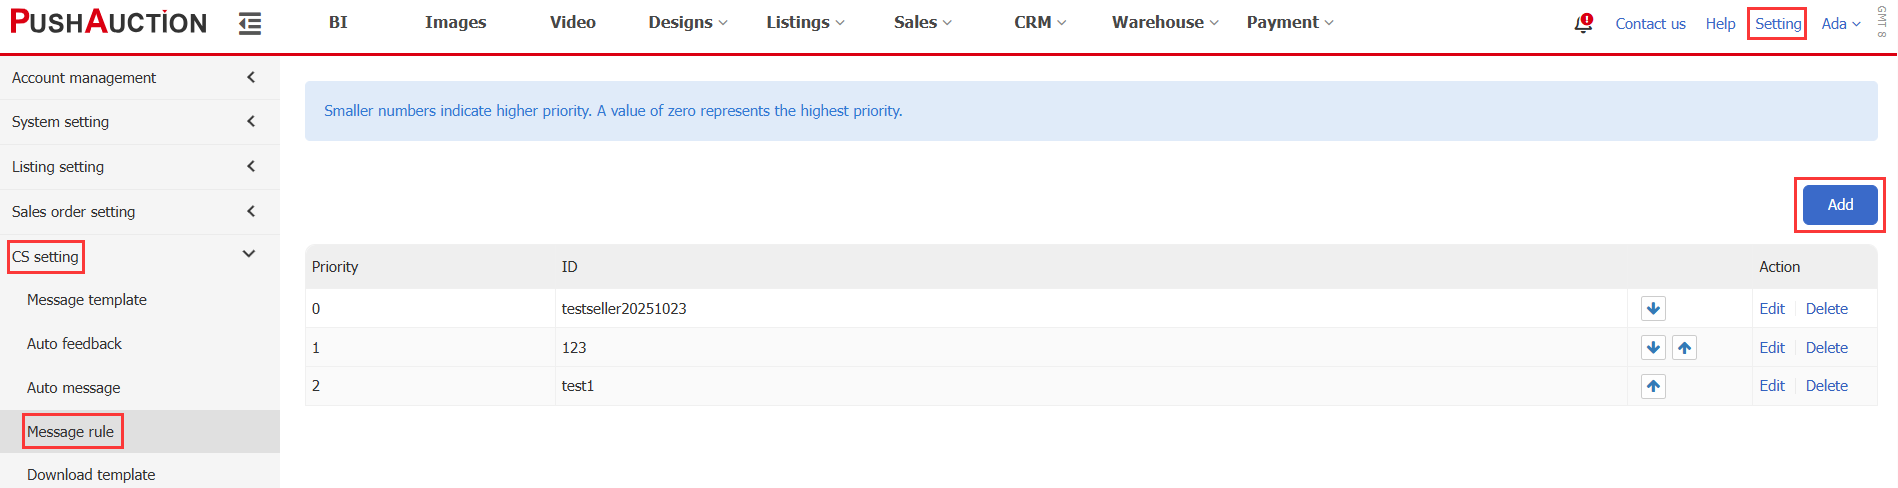Move testseller20251023 down with arrow icon
Screen dimensions: 1898x488
coord(1653,309)
